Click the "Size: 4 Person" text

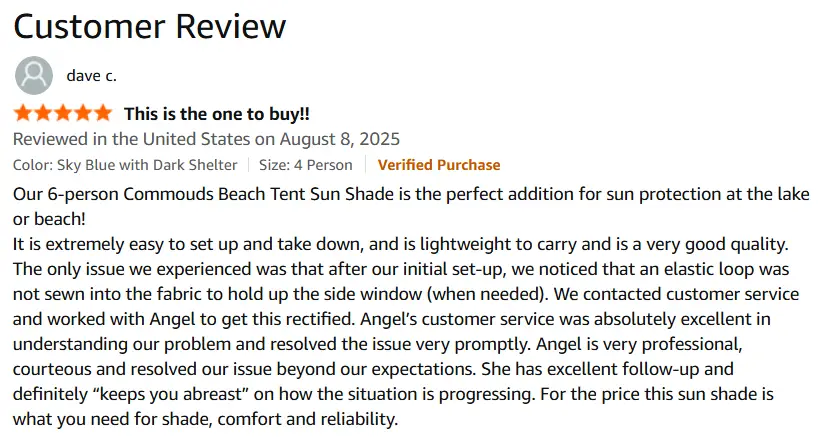305,165
